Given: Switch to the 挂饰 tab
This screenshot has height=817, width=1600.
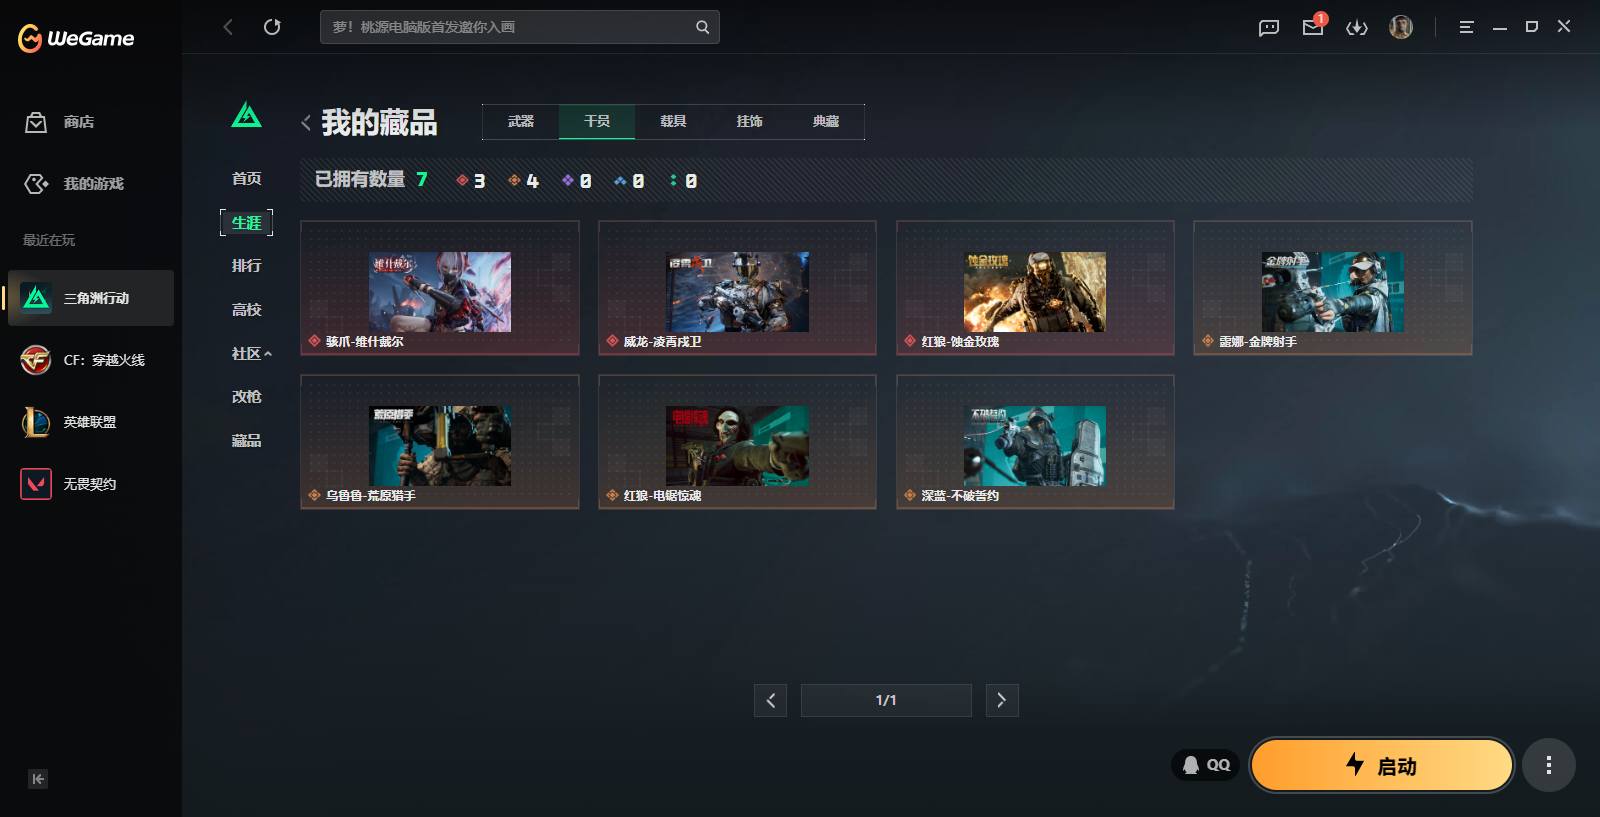Looking at the screenshot, I should [x=749, y=122].
